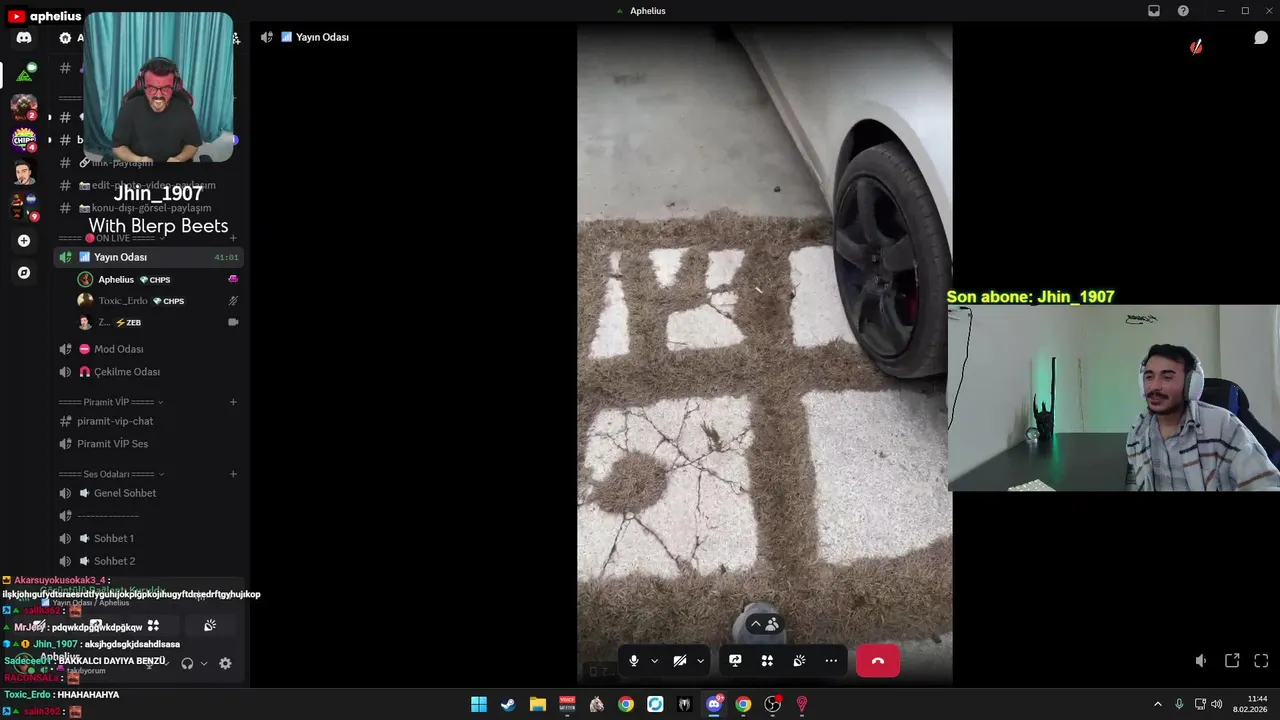Open the CHIPS server icon

24,139
